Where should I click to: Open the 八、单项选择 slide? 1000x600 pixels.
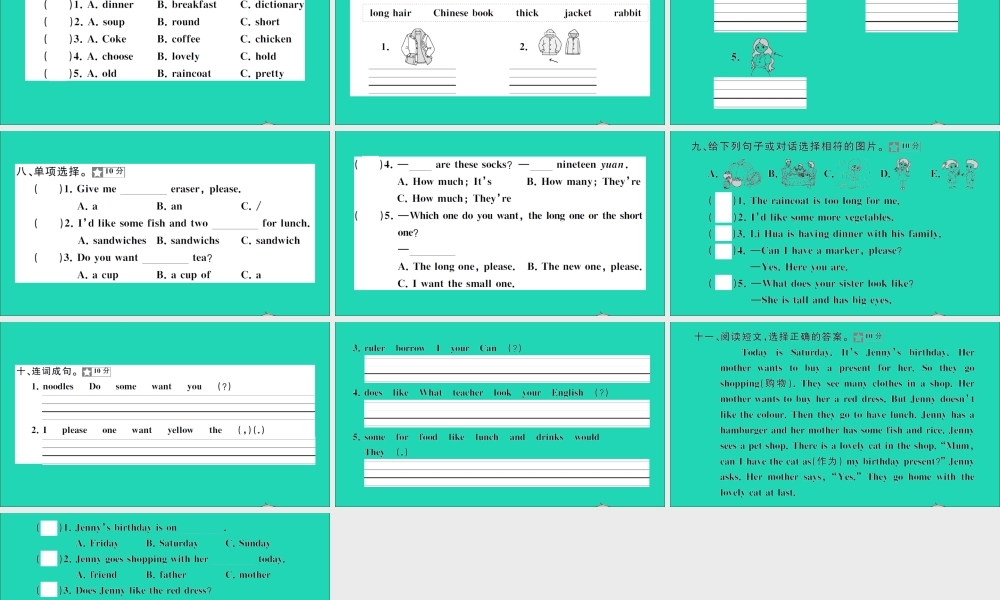(165, 223)
